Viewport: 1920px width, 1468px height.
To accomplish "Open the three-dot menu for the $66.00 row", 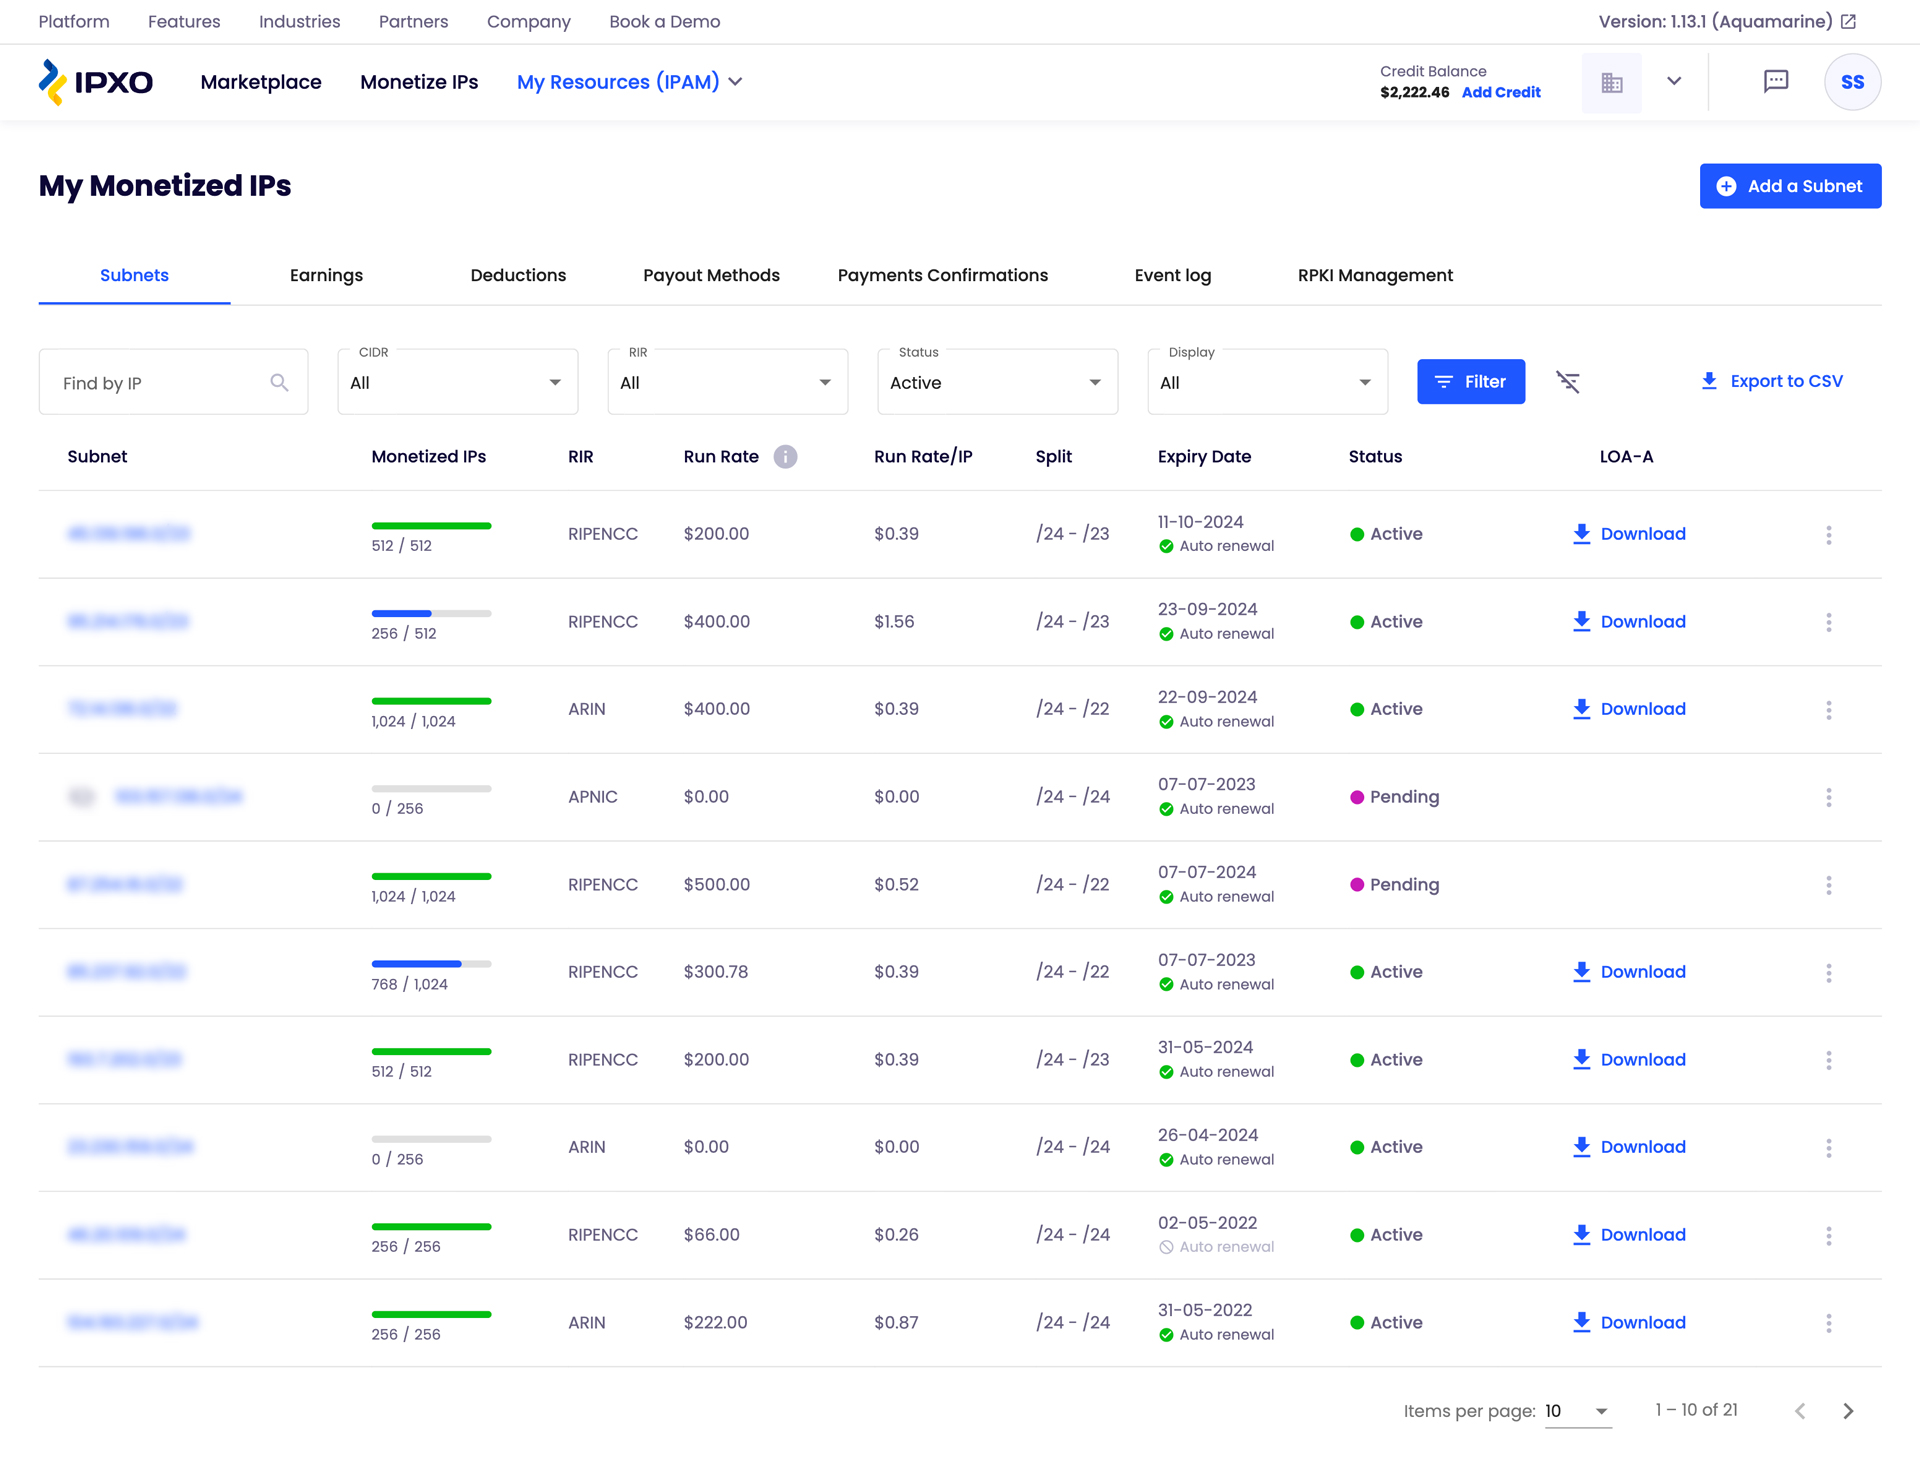I will [1828, 1235].
